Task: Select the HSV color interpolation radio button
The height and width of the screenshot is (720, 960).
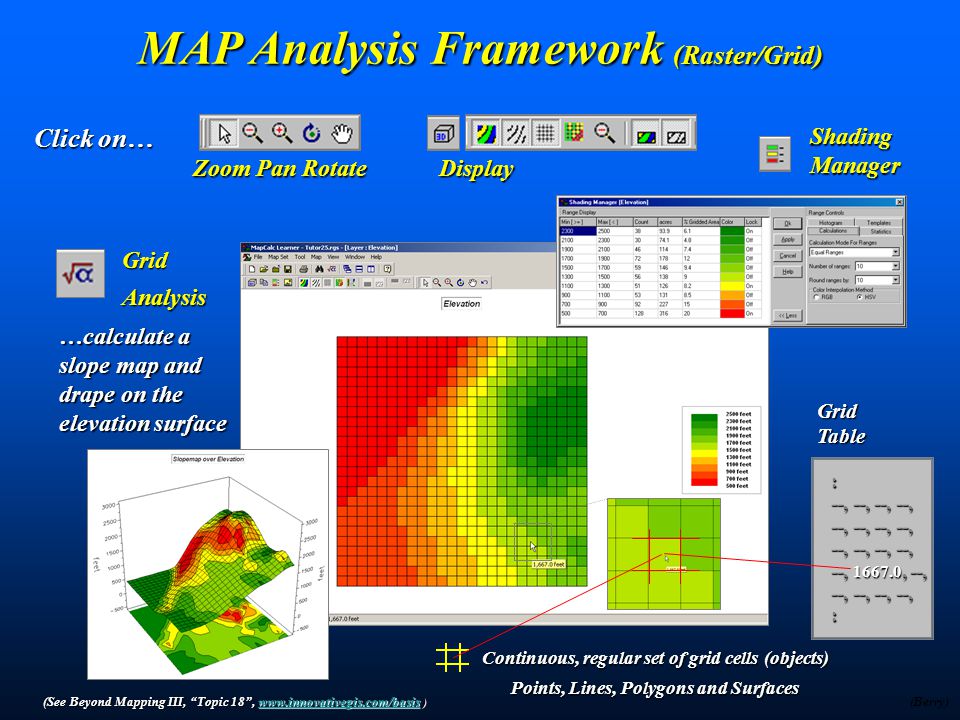Action: (x=860, y=297)
